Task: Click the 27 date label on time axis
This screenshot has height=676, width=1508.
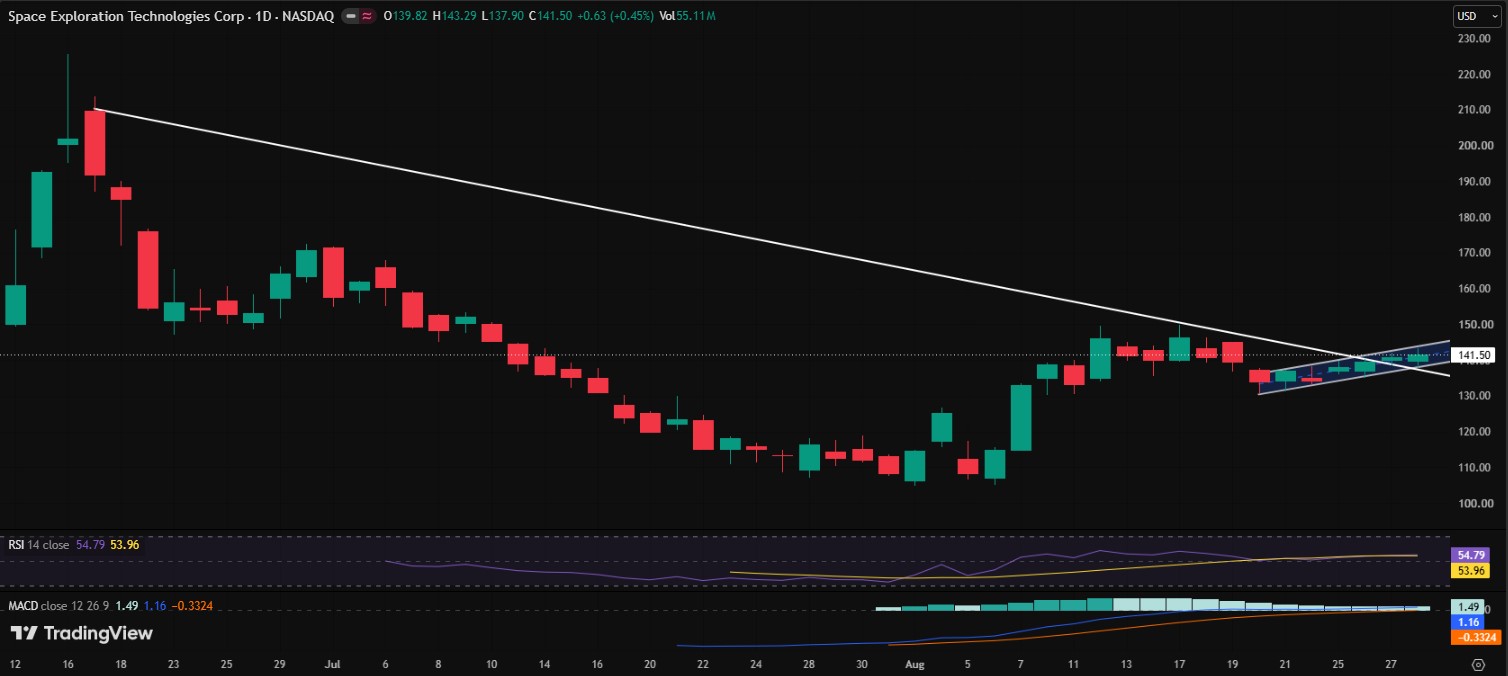Action: [1391, 663]
